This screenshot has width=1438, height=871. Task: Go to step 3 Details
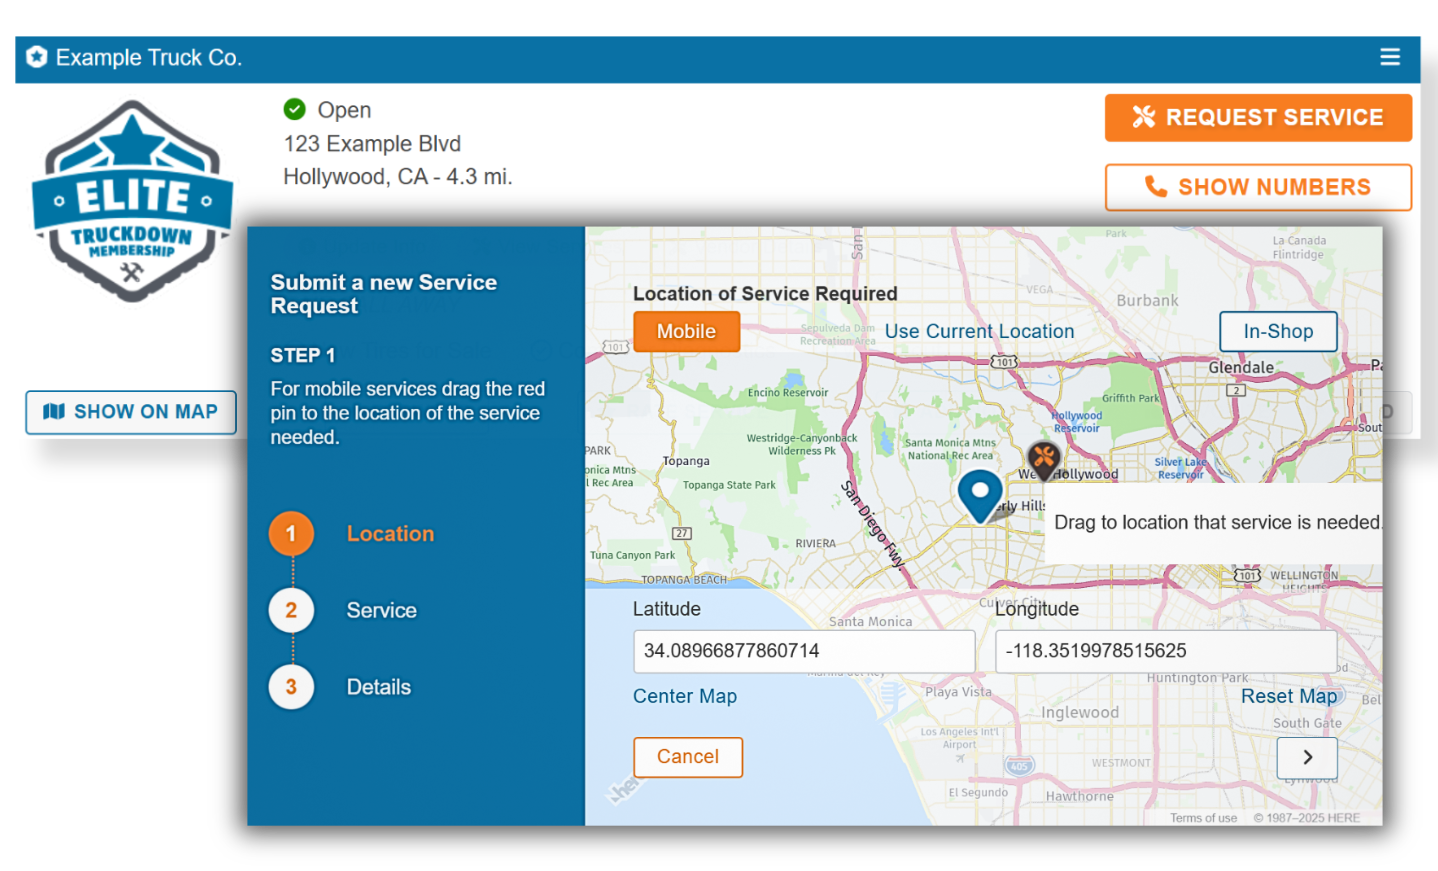(291, 687)
